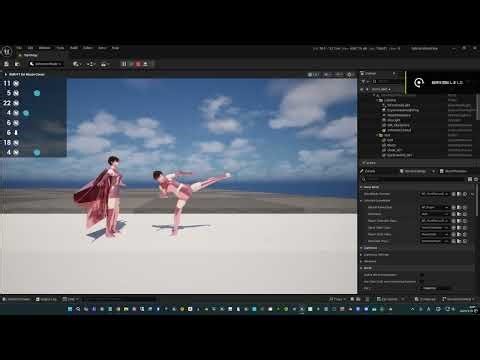Click the Outliner vertical scrollbar

coord(478,107)
